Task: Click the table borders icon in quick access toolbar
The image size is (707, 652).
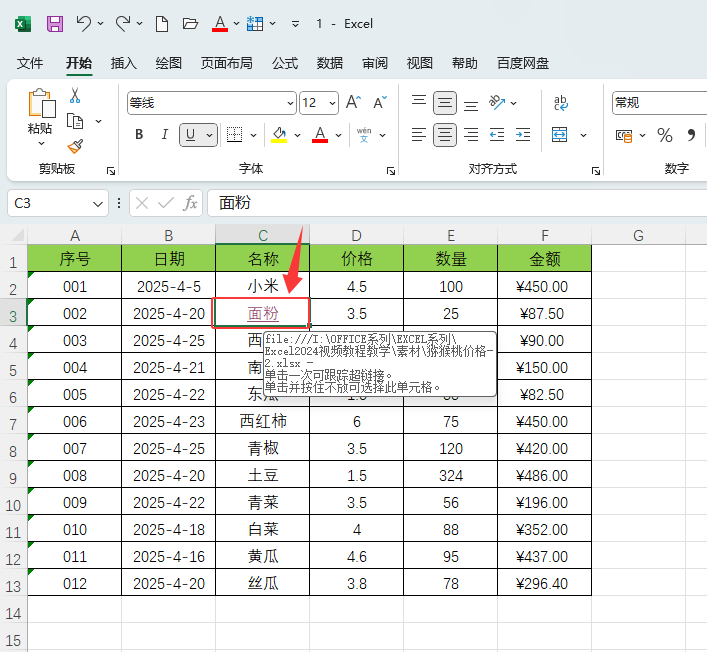Action: pos(255,23)
